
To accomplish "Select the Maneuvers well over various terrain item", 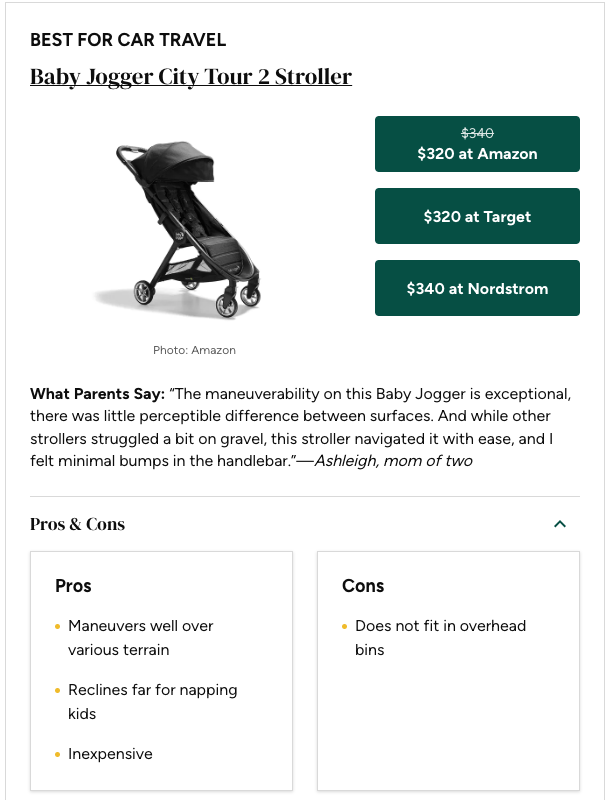I will point(141,638).
